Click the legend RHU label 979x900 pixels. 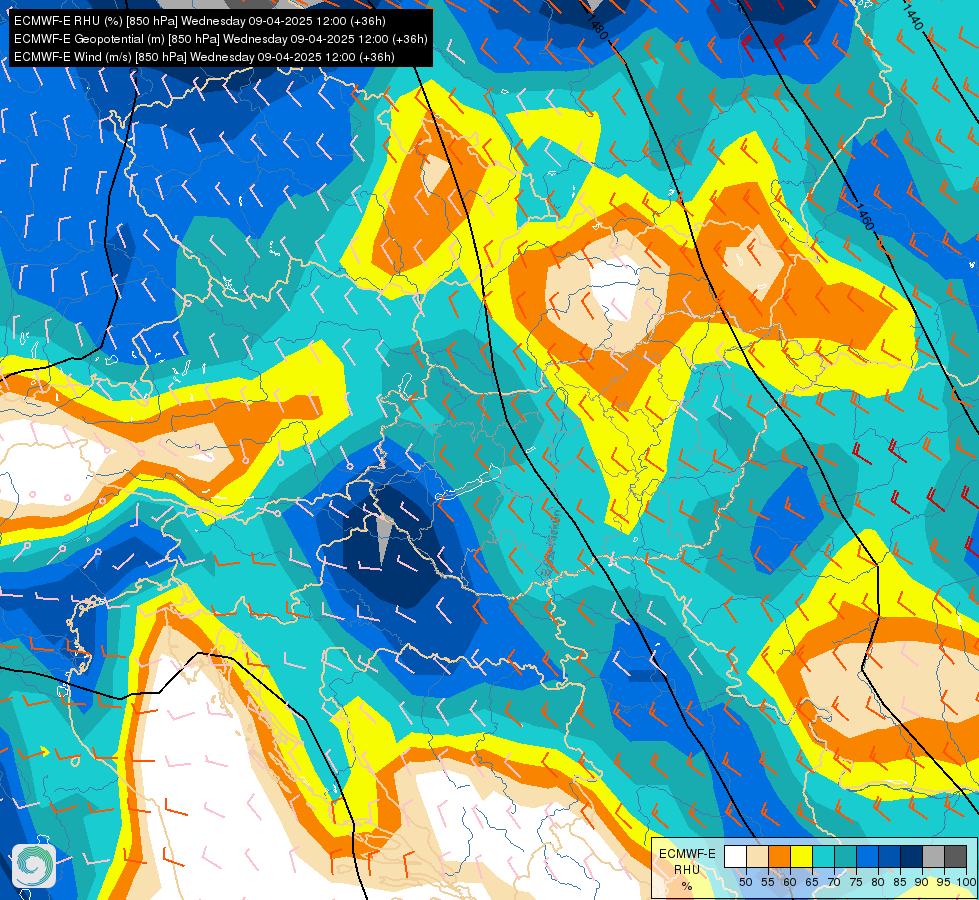click(x=687, y=870)
